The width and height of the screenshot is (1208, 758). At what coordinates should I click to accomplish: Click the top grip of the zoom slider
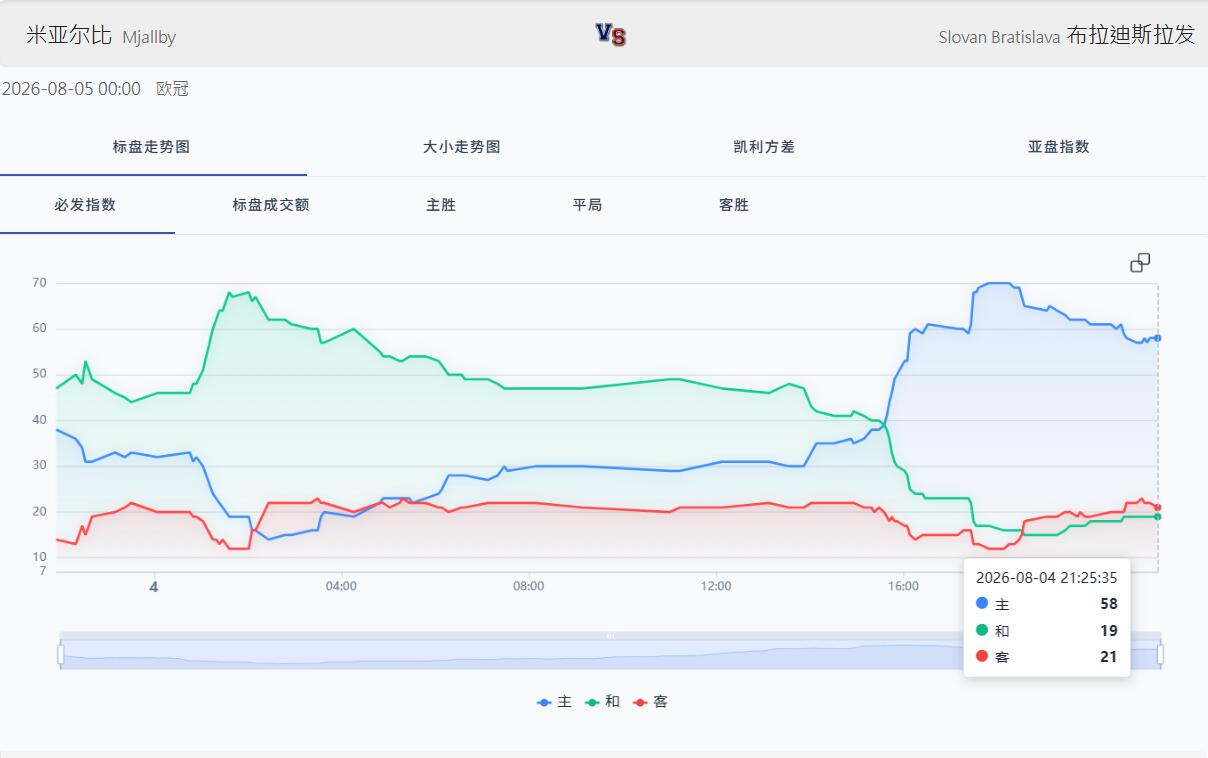coord(610,636)
